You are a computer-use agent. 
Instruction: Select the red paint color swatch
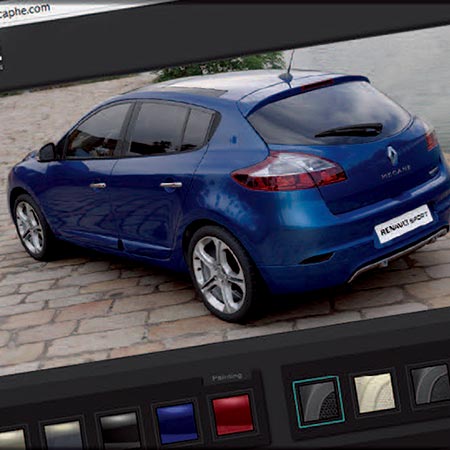point(232,415)
